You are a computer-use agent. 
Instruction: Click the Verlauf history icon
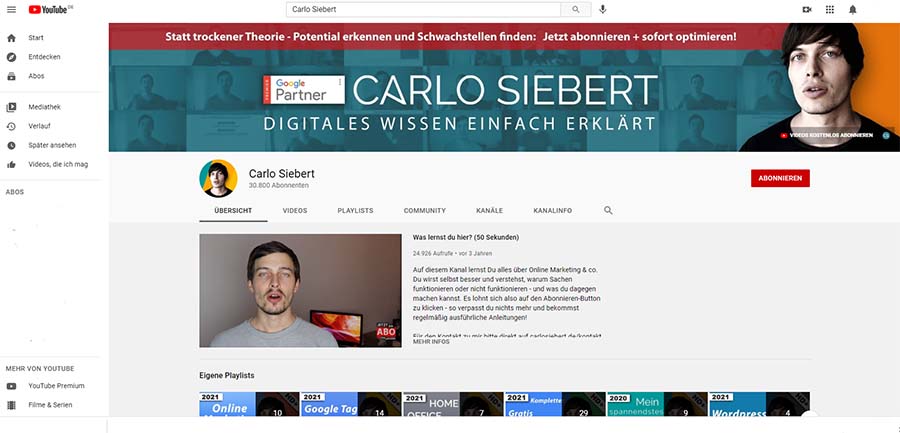click(x=11, y=126)
